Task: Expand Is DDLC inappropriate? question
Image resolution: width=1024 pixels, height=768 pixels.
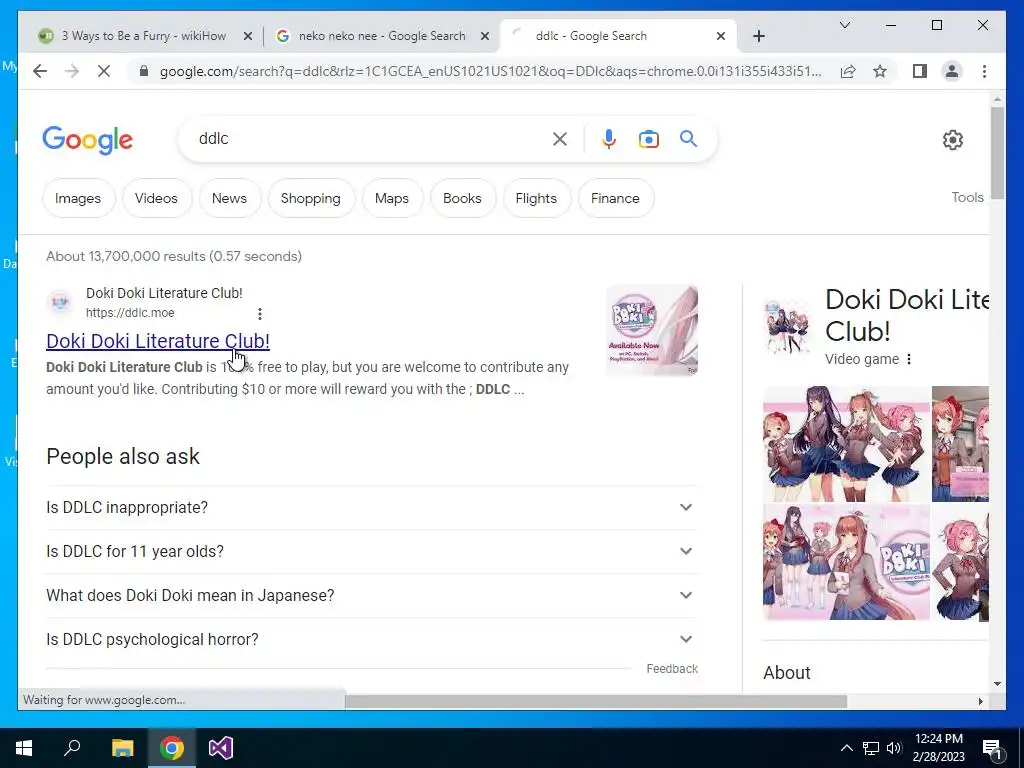Action: (372, 507)
